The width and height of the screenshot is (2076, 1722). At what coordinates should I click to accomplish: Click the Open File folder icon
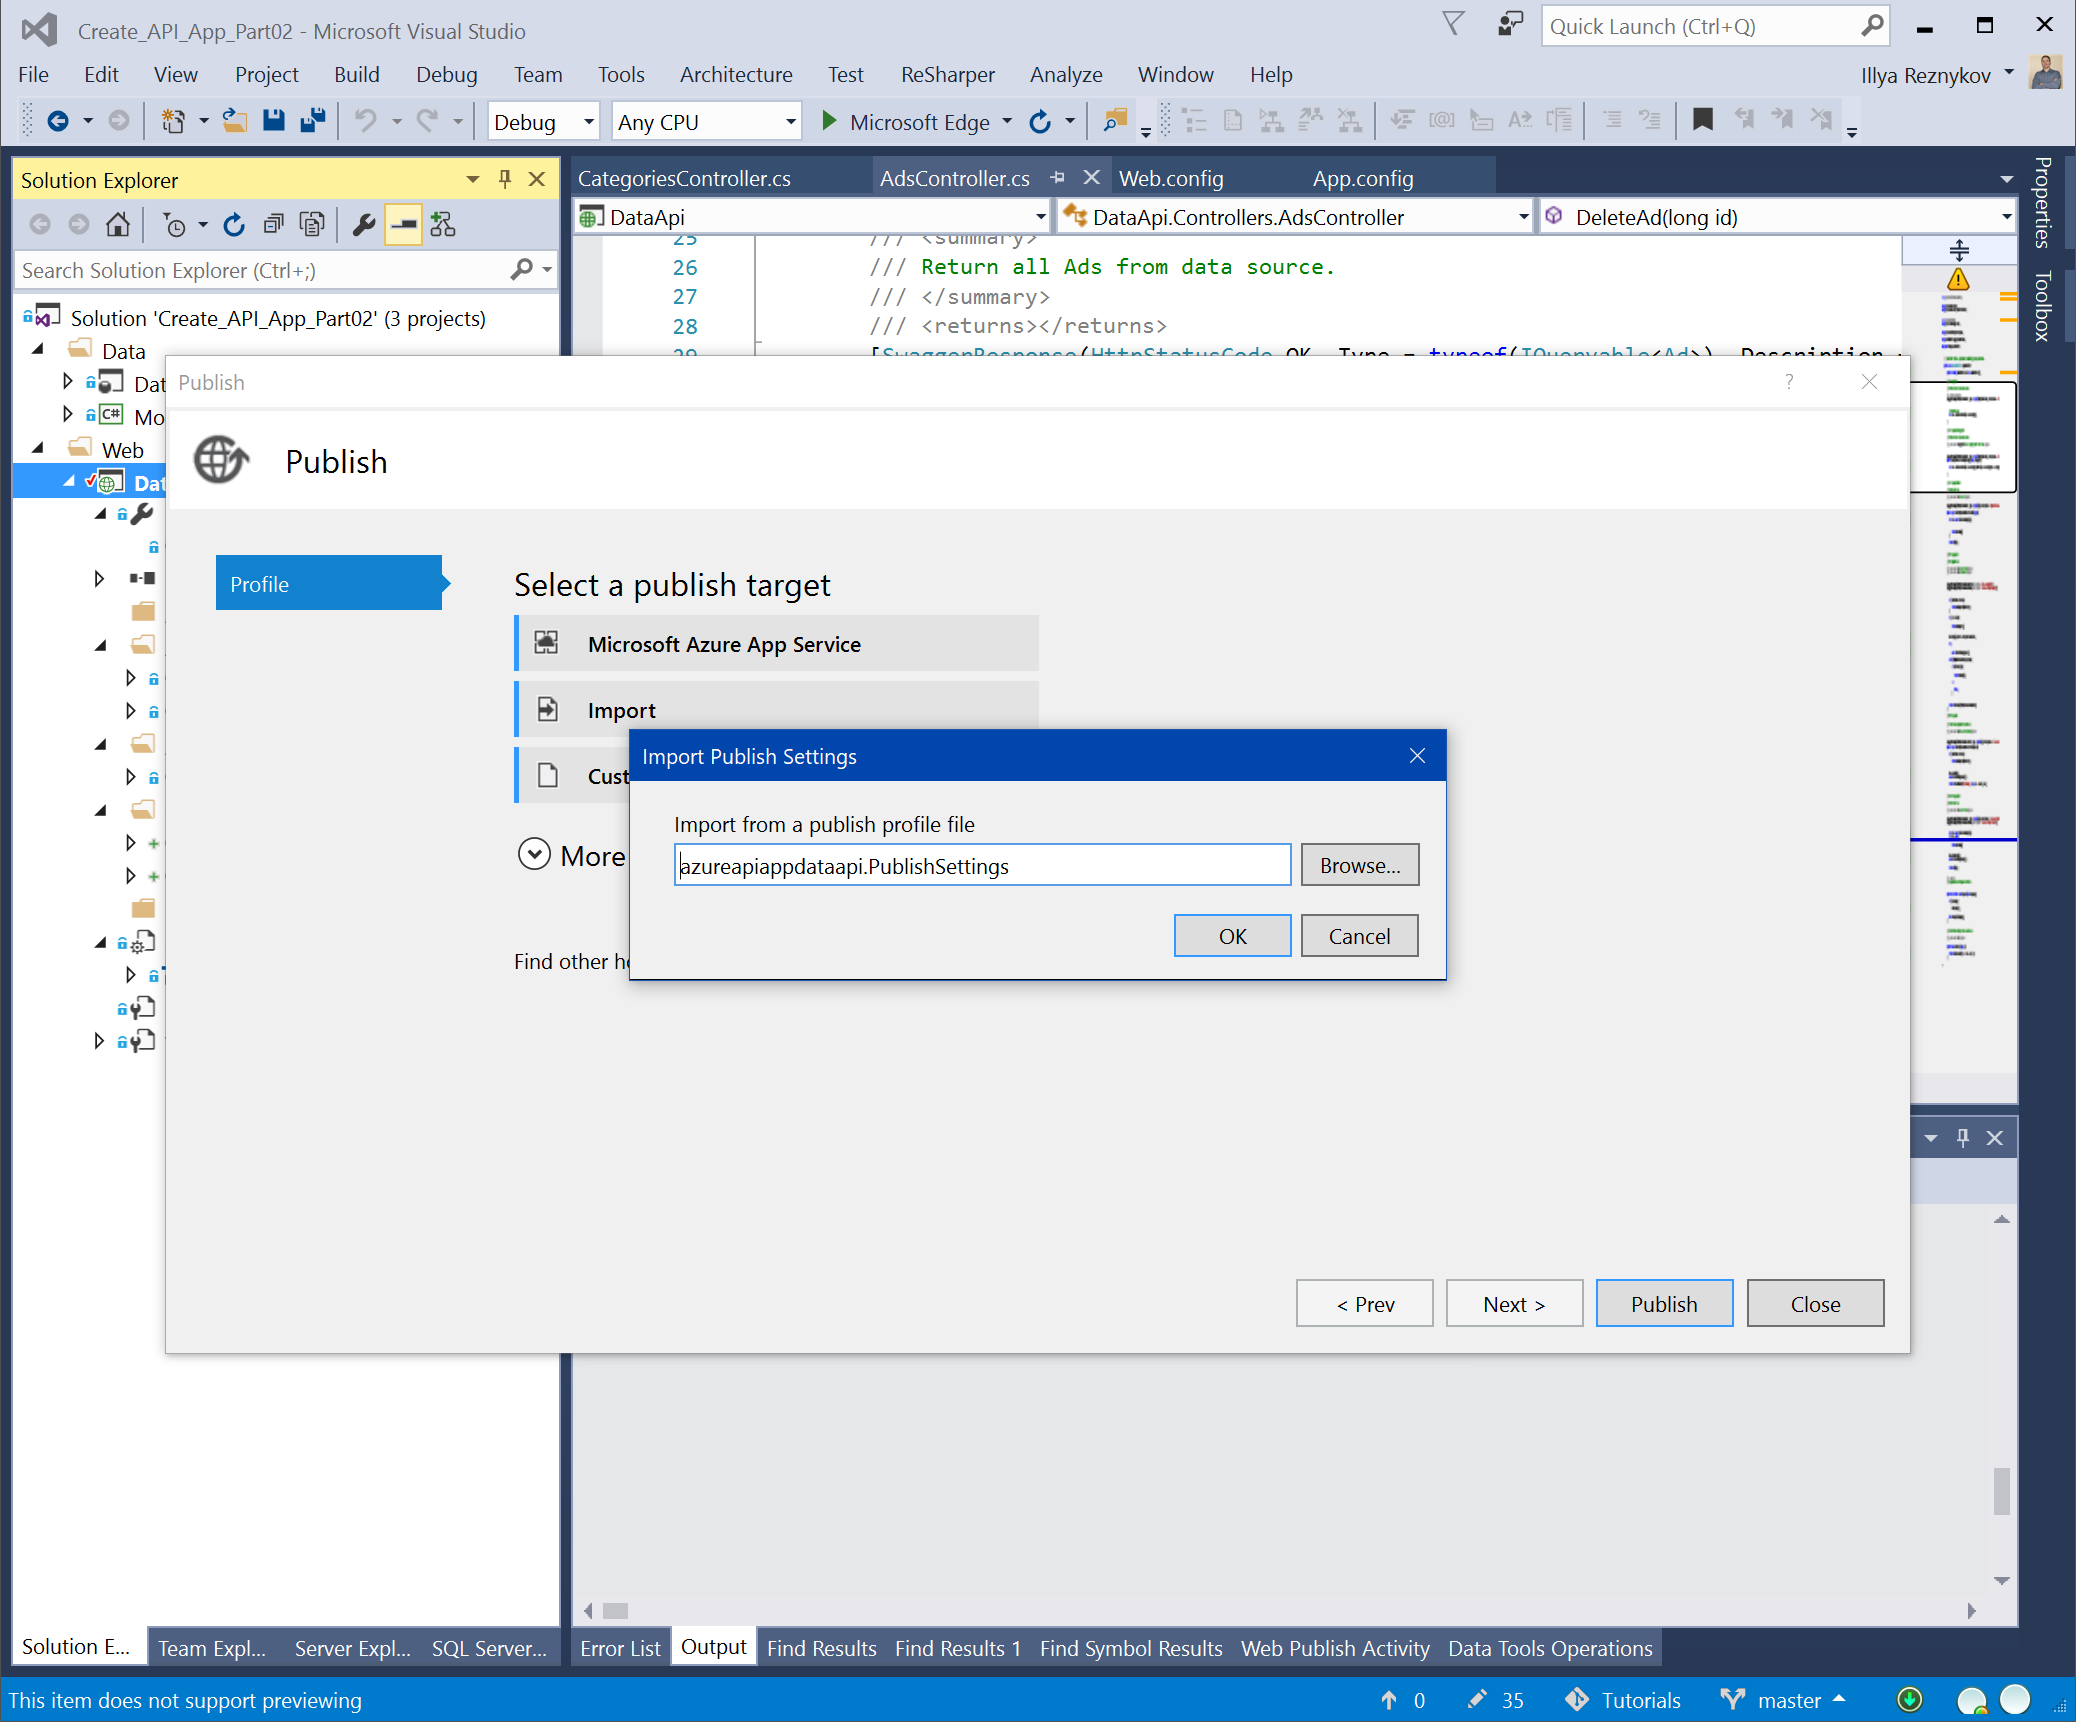pyautogui.click(x=235, y=121)
